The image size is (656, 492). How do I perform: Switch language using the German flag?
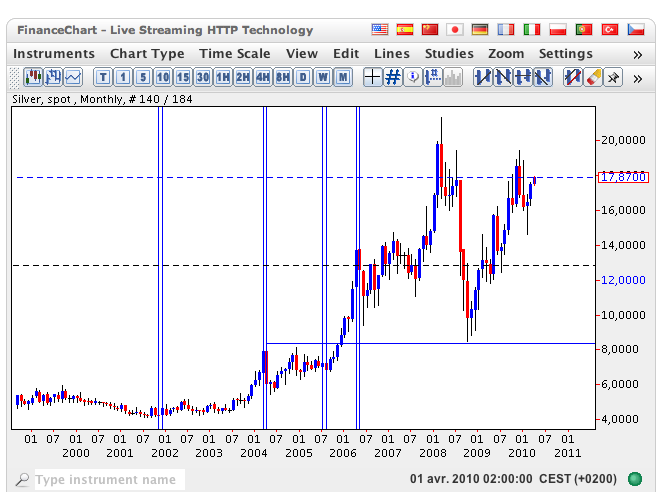[480, 30]
